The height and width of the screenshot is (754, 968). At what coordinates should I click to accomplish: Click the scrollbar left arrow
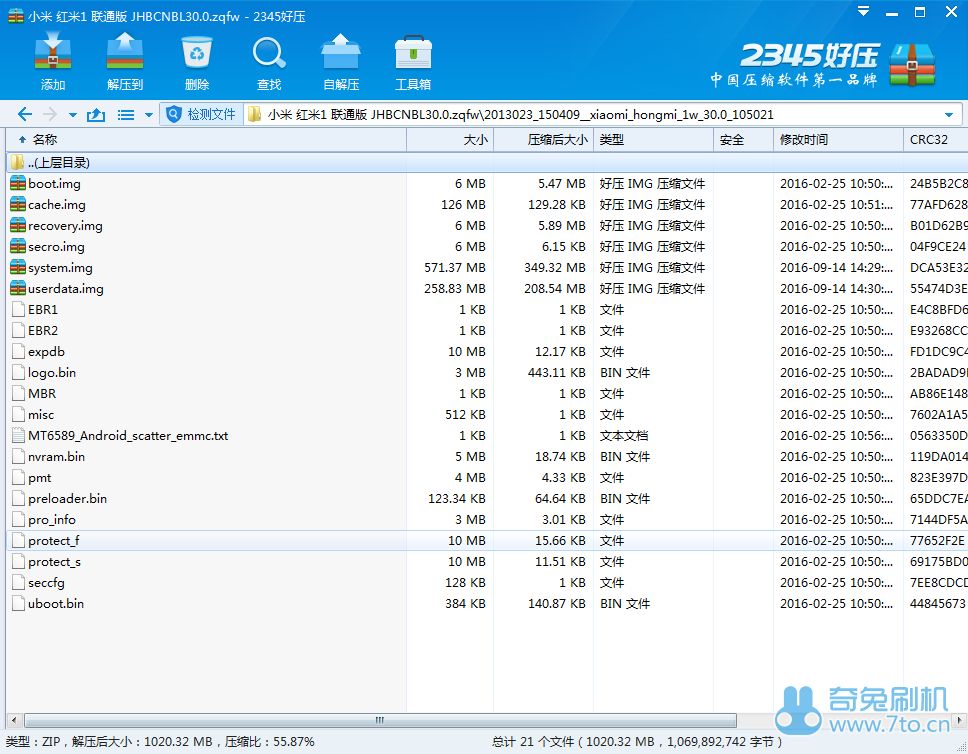(x=14, y=720)
